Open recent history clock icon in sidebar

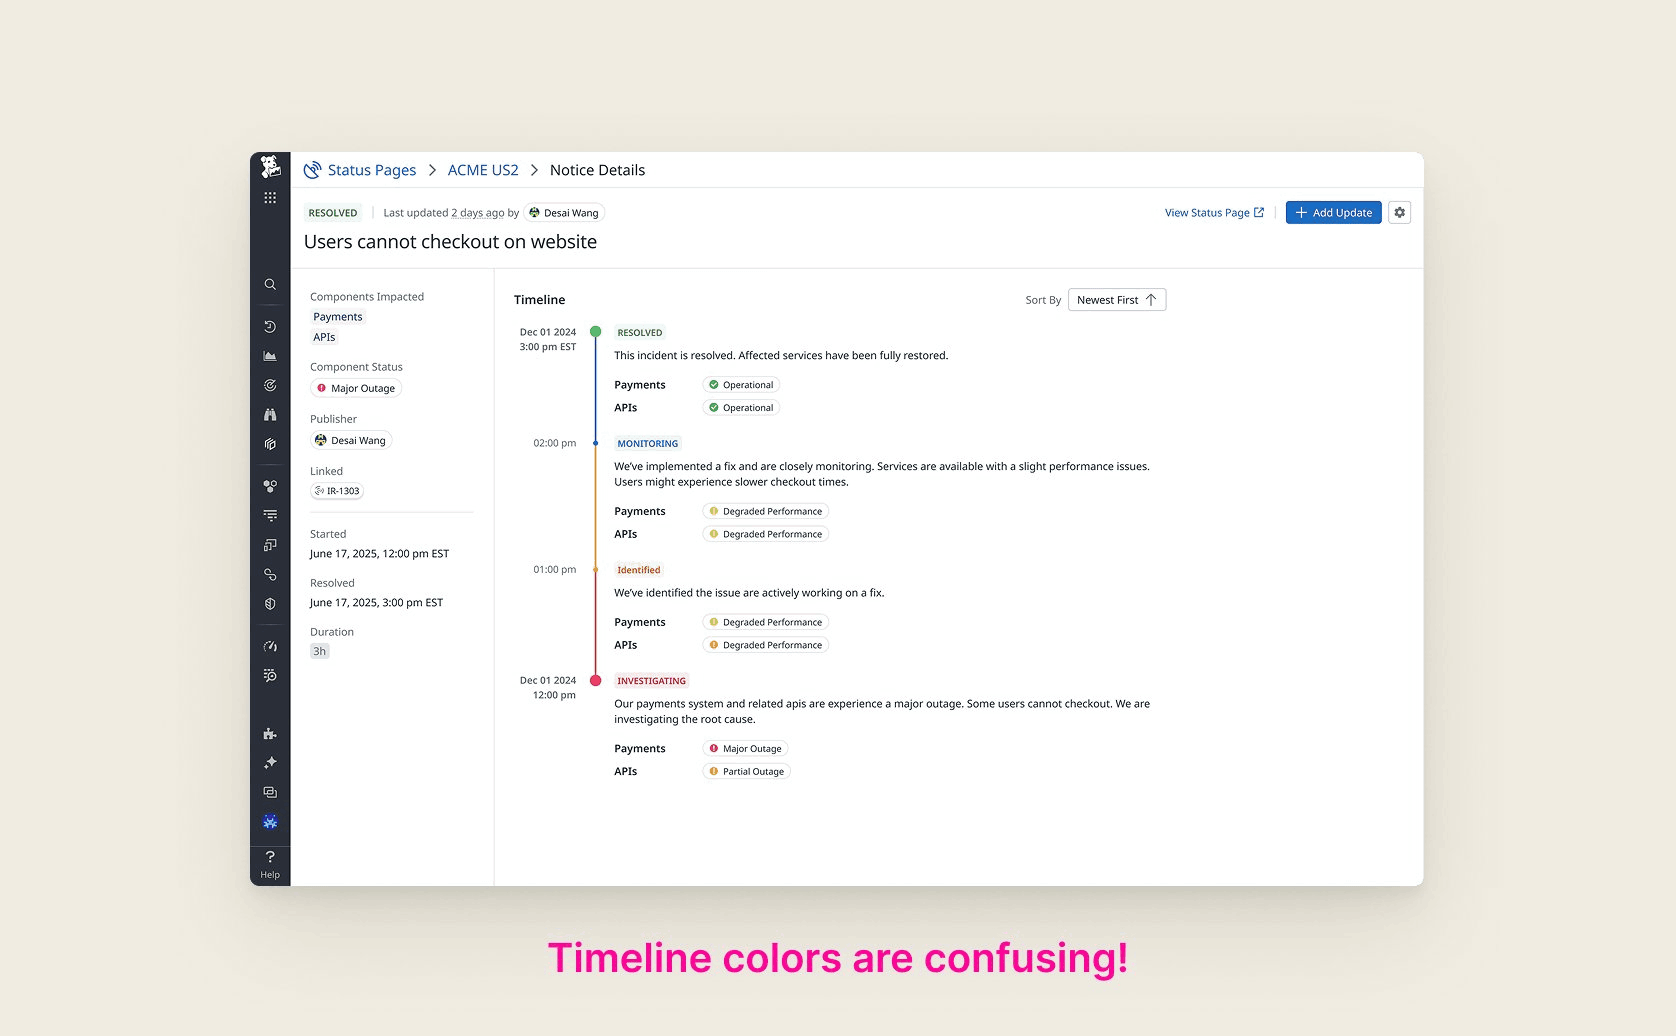pyautogui.click(x=270, y=327)
